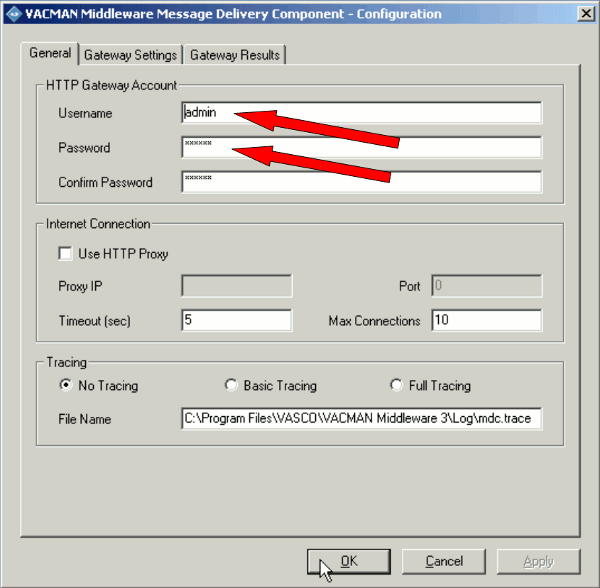600x588 pixels.
Task: Click the Proxy IP field
Action: [237, 285]
